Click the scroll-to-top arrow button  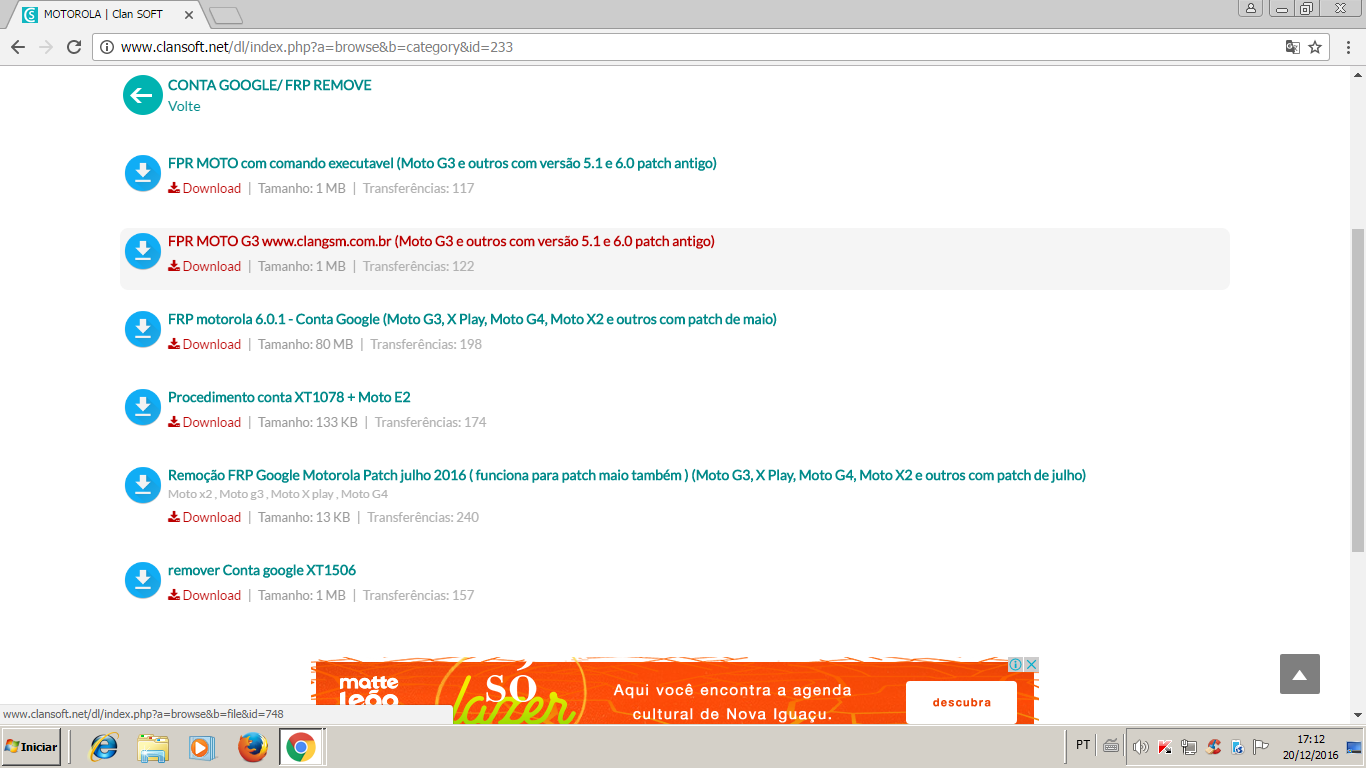point(1300,674)
